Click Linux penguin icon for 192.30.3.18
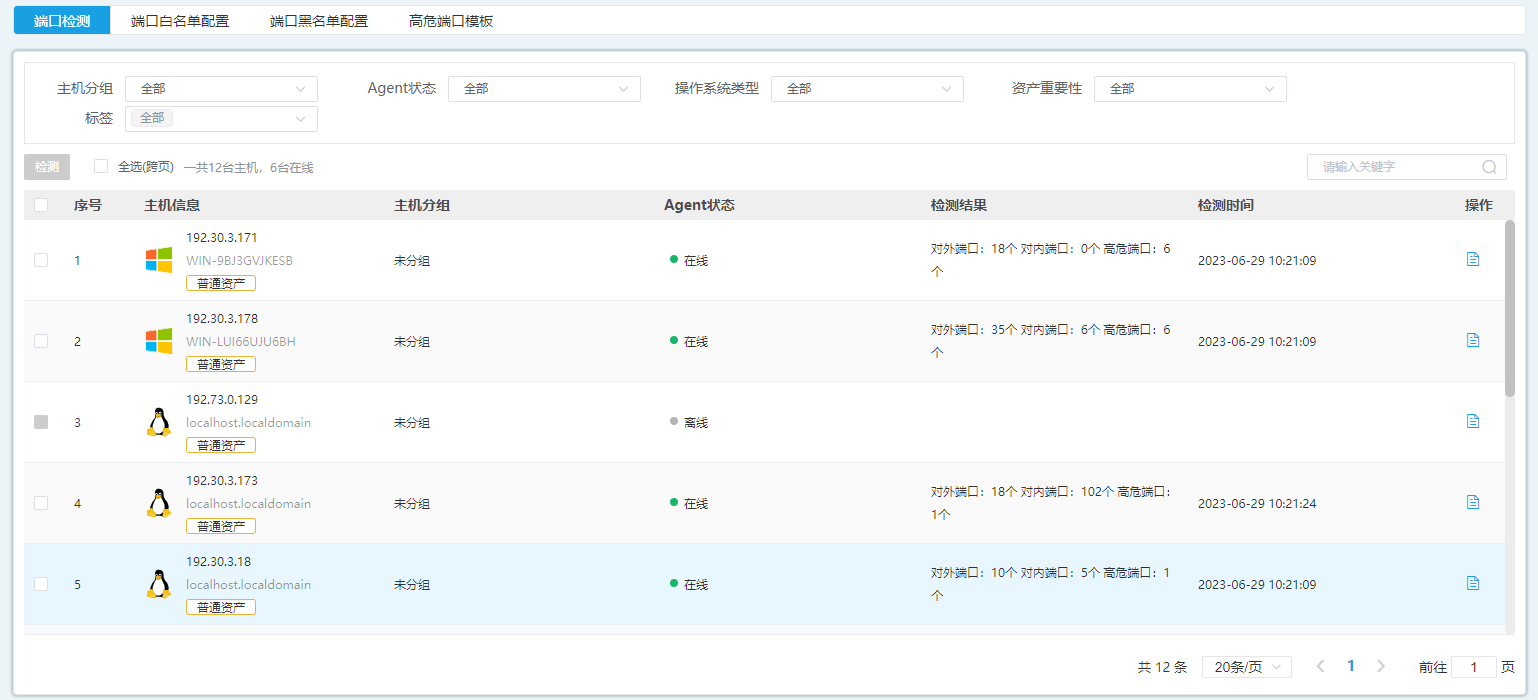Screen dimensions: 1538x700 pos(158,584)
